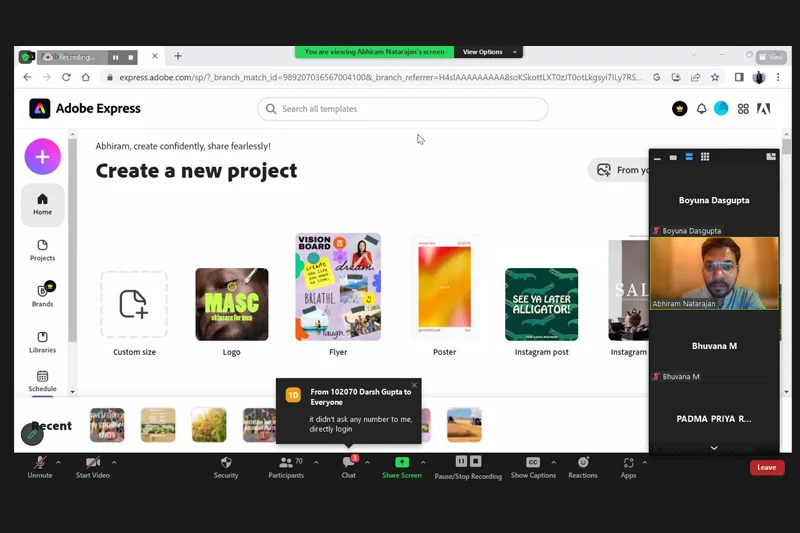Expand the arrow beside Chat
The image size is (800, 533).
tap(367, 463)
